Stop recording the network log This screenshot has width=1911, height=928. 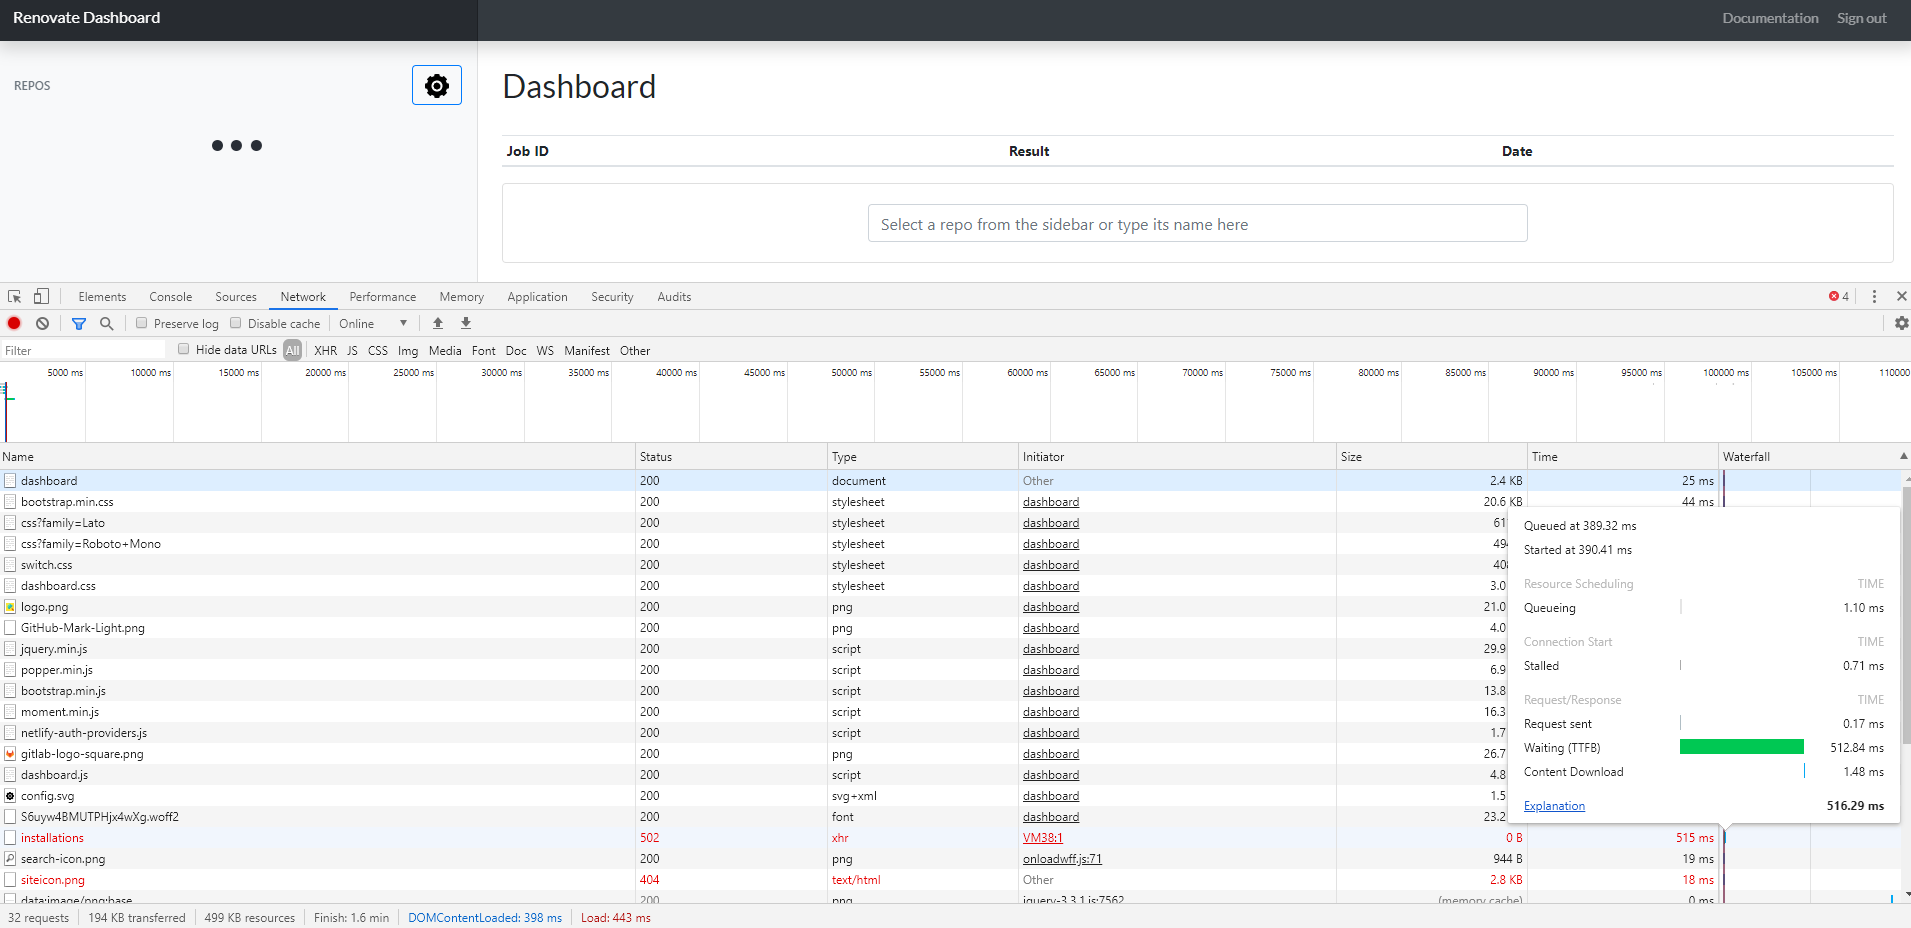click(x=13, y=323)
